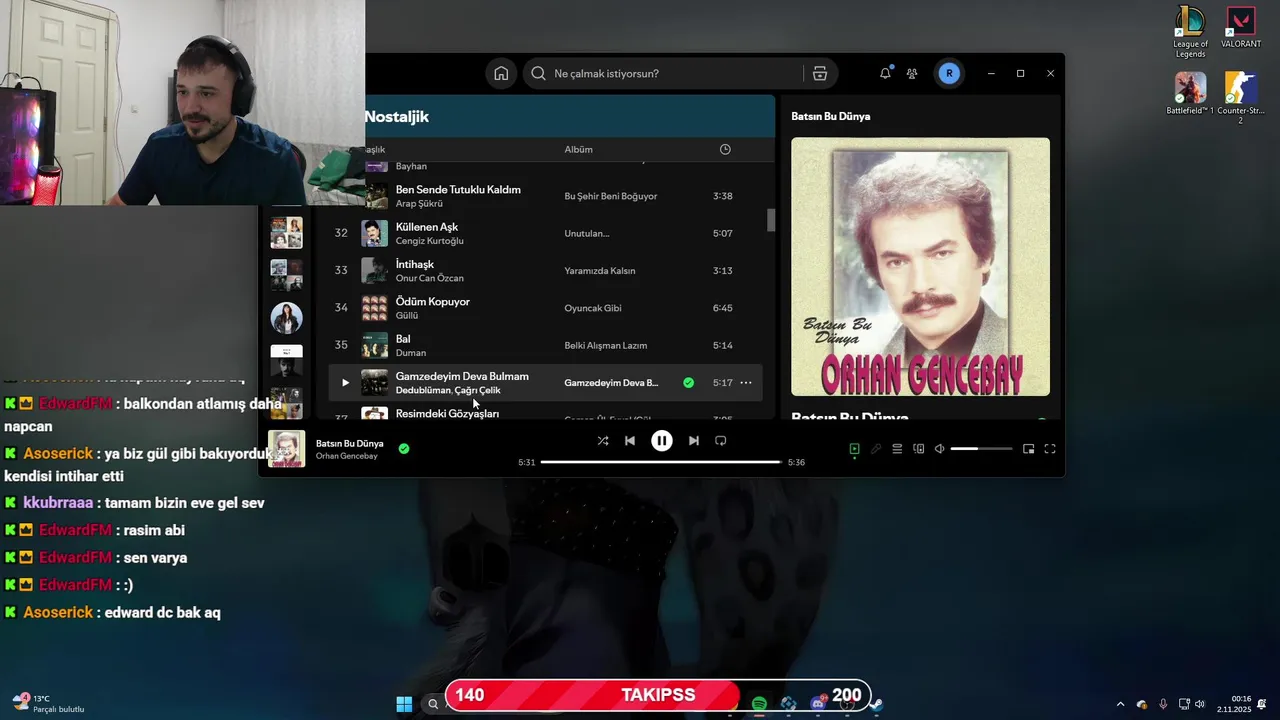Viewport: 1280px width, 720px height.
Task: Seek on the song progress bar
Action: [x=661, y=462]
